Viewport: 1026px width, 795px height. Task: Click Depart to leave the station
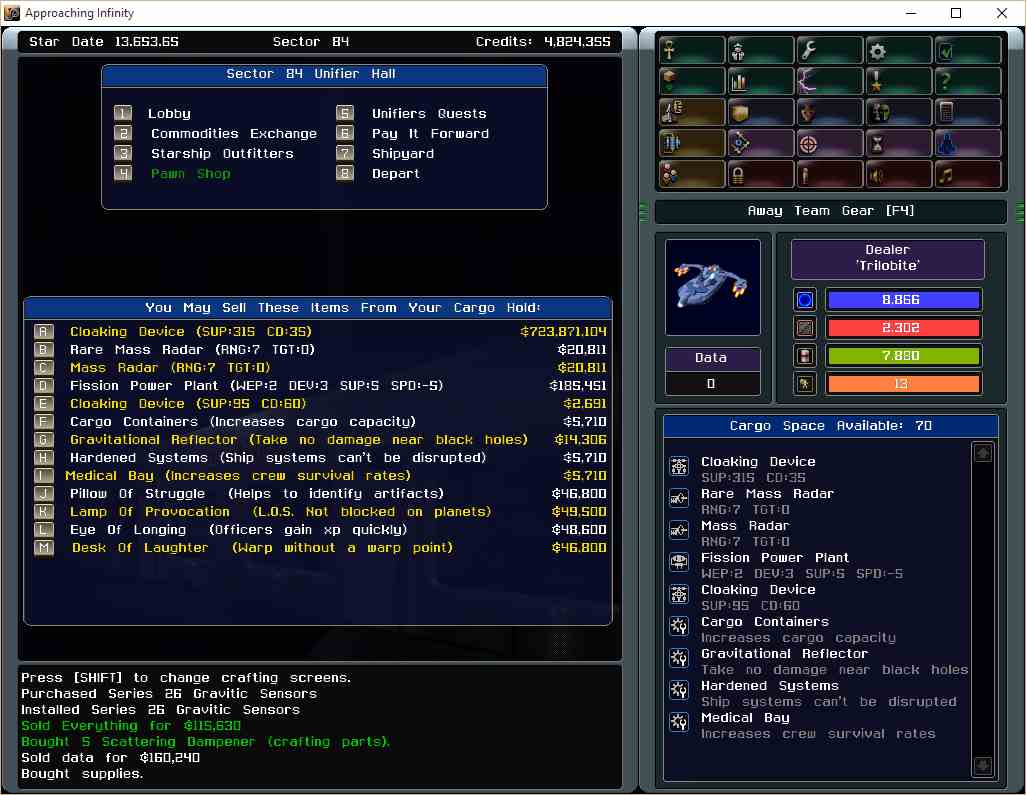coord(395,174)
